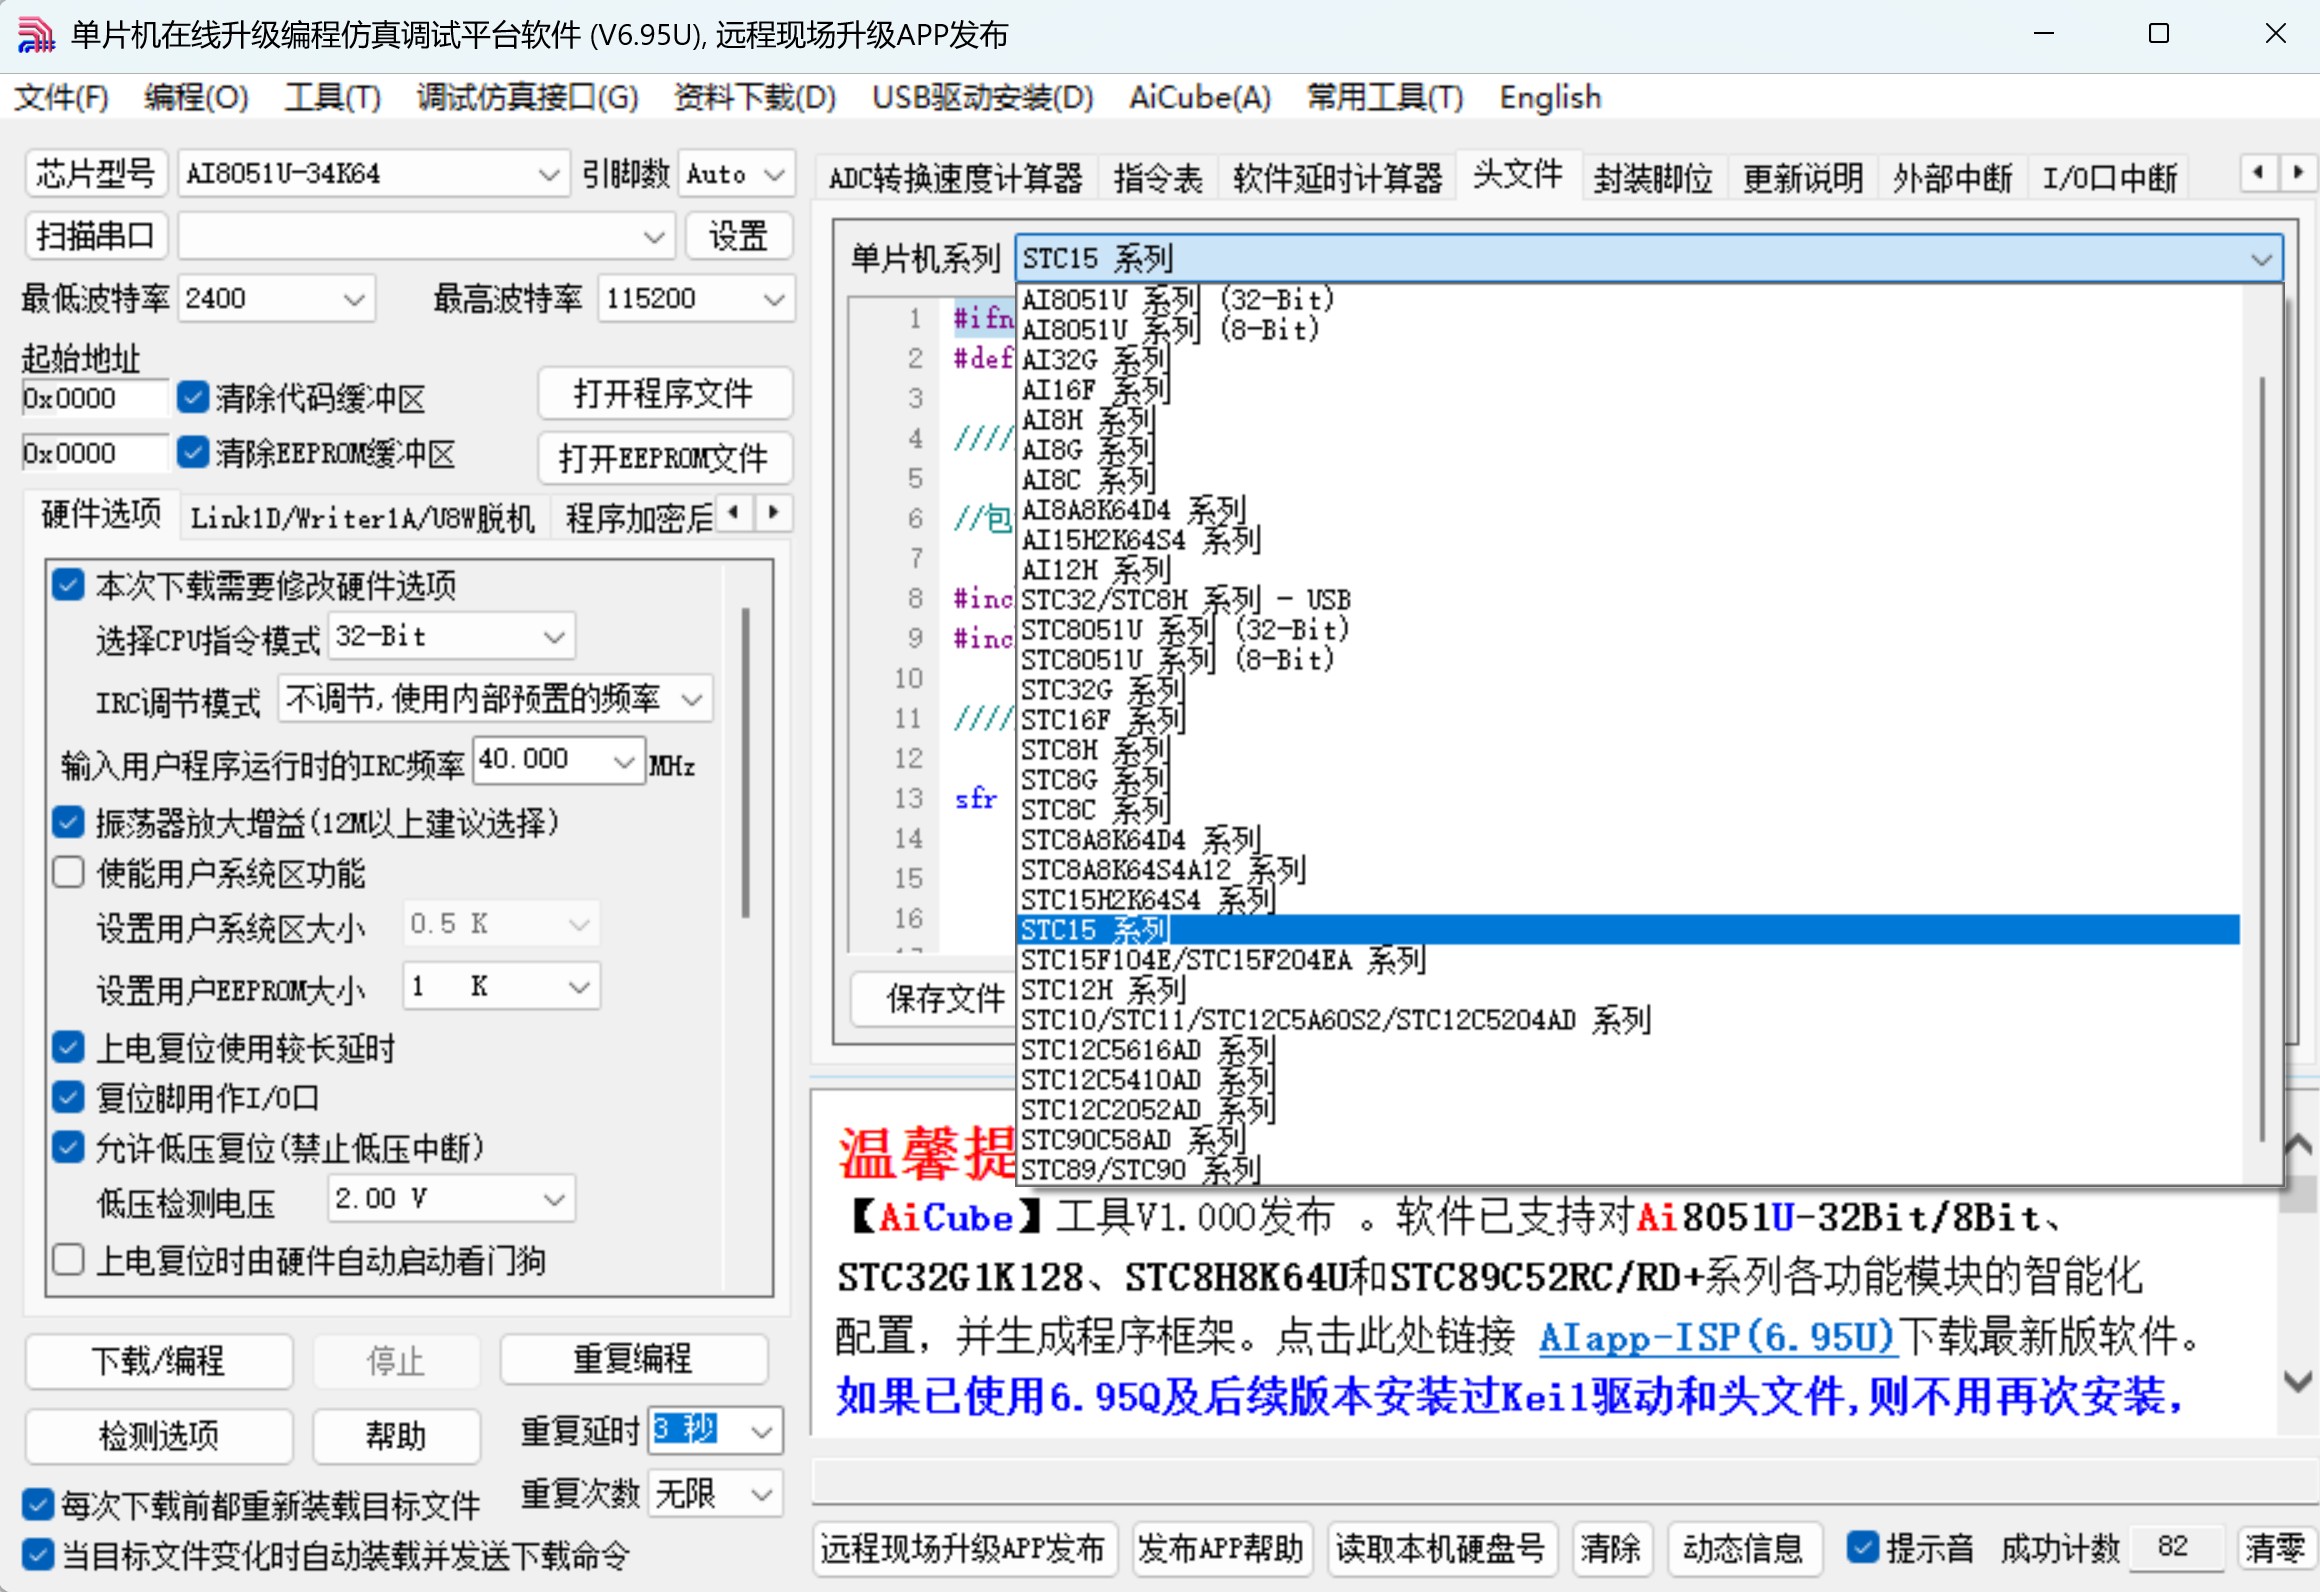Open 重复延时 3 秒 dropdown
Viewport: 2320px width, 1592px height.
pyautogui.click(x=716, y=1431)
